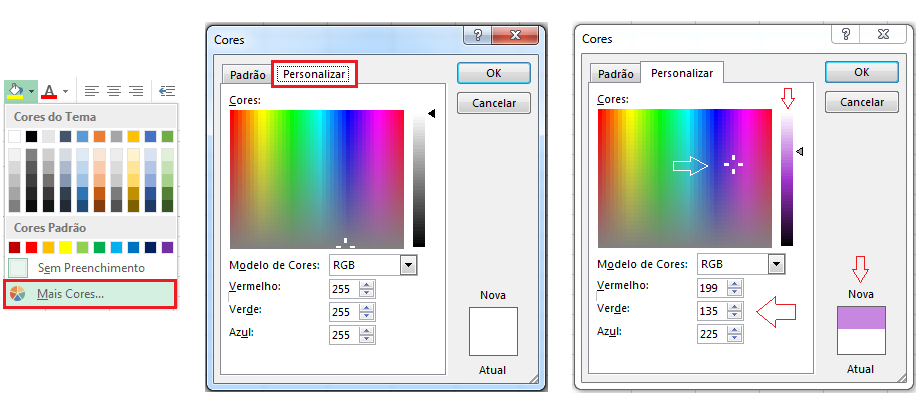Select the align left icon

point(92,91)
